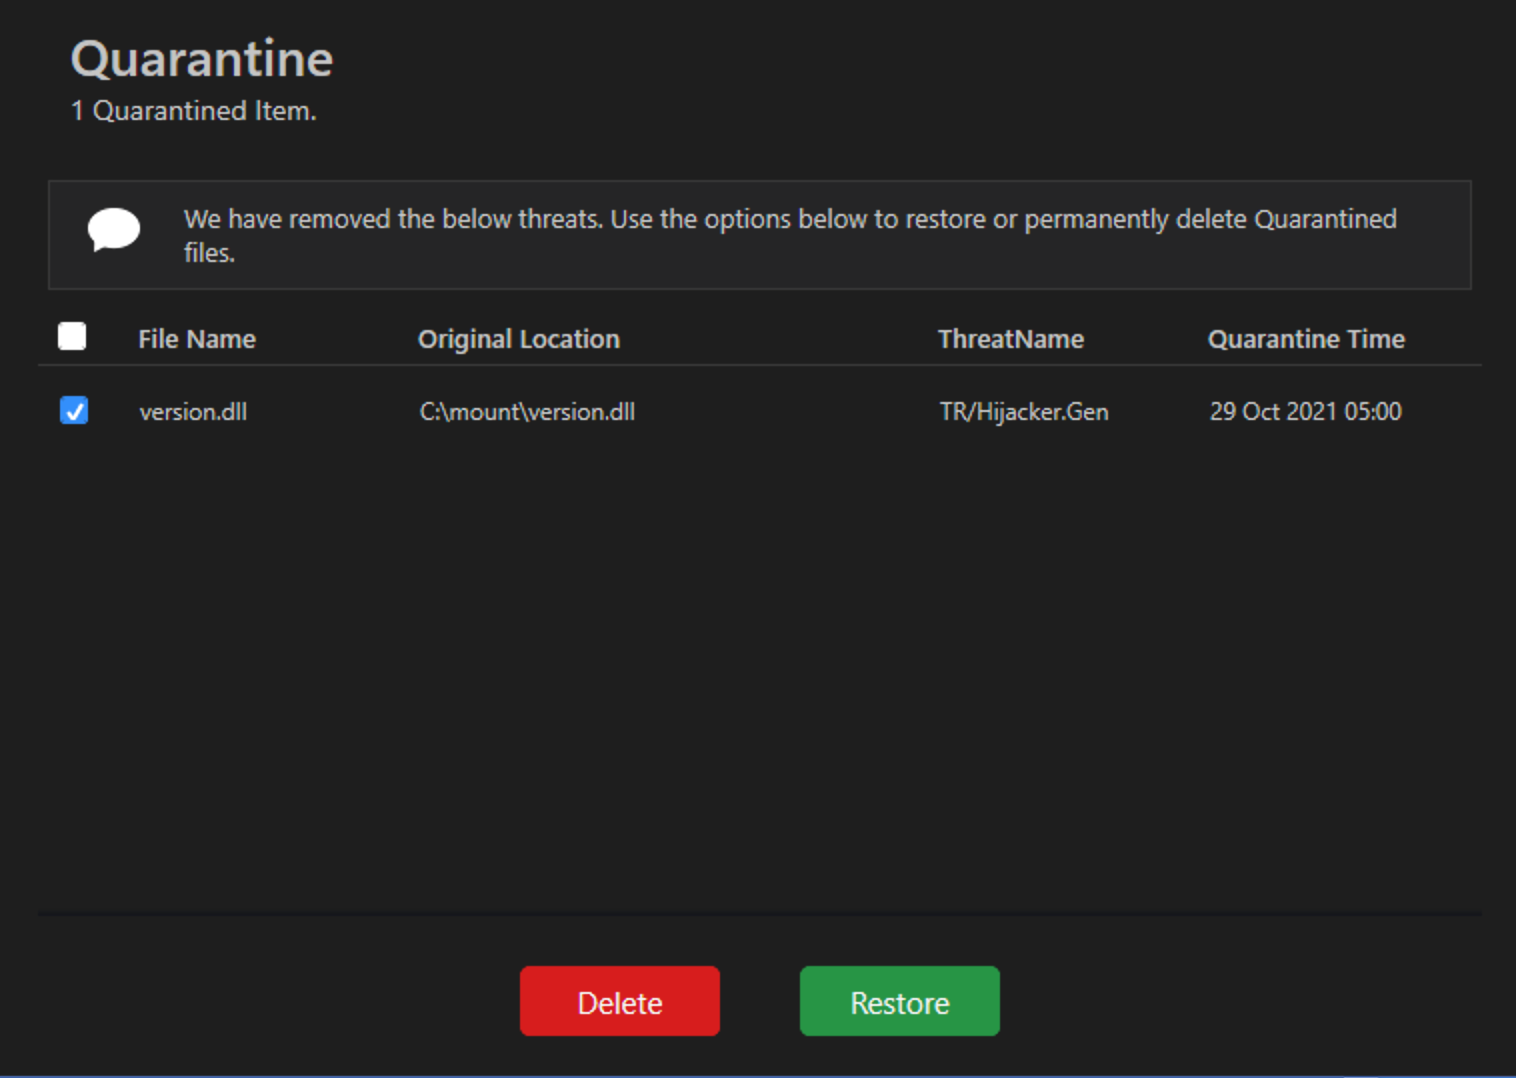Select the version.dll file name cell
1516x1078 pixels.
coord(193,411)
